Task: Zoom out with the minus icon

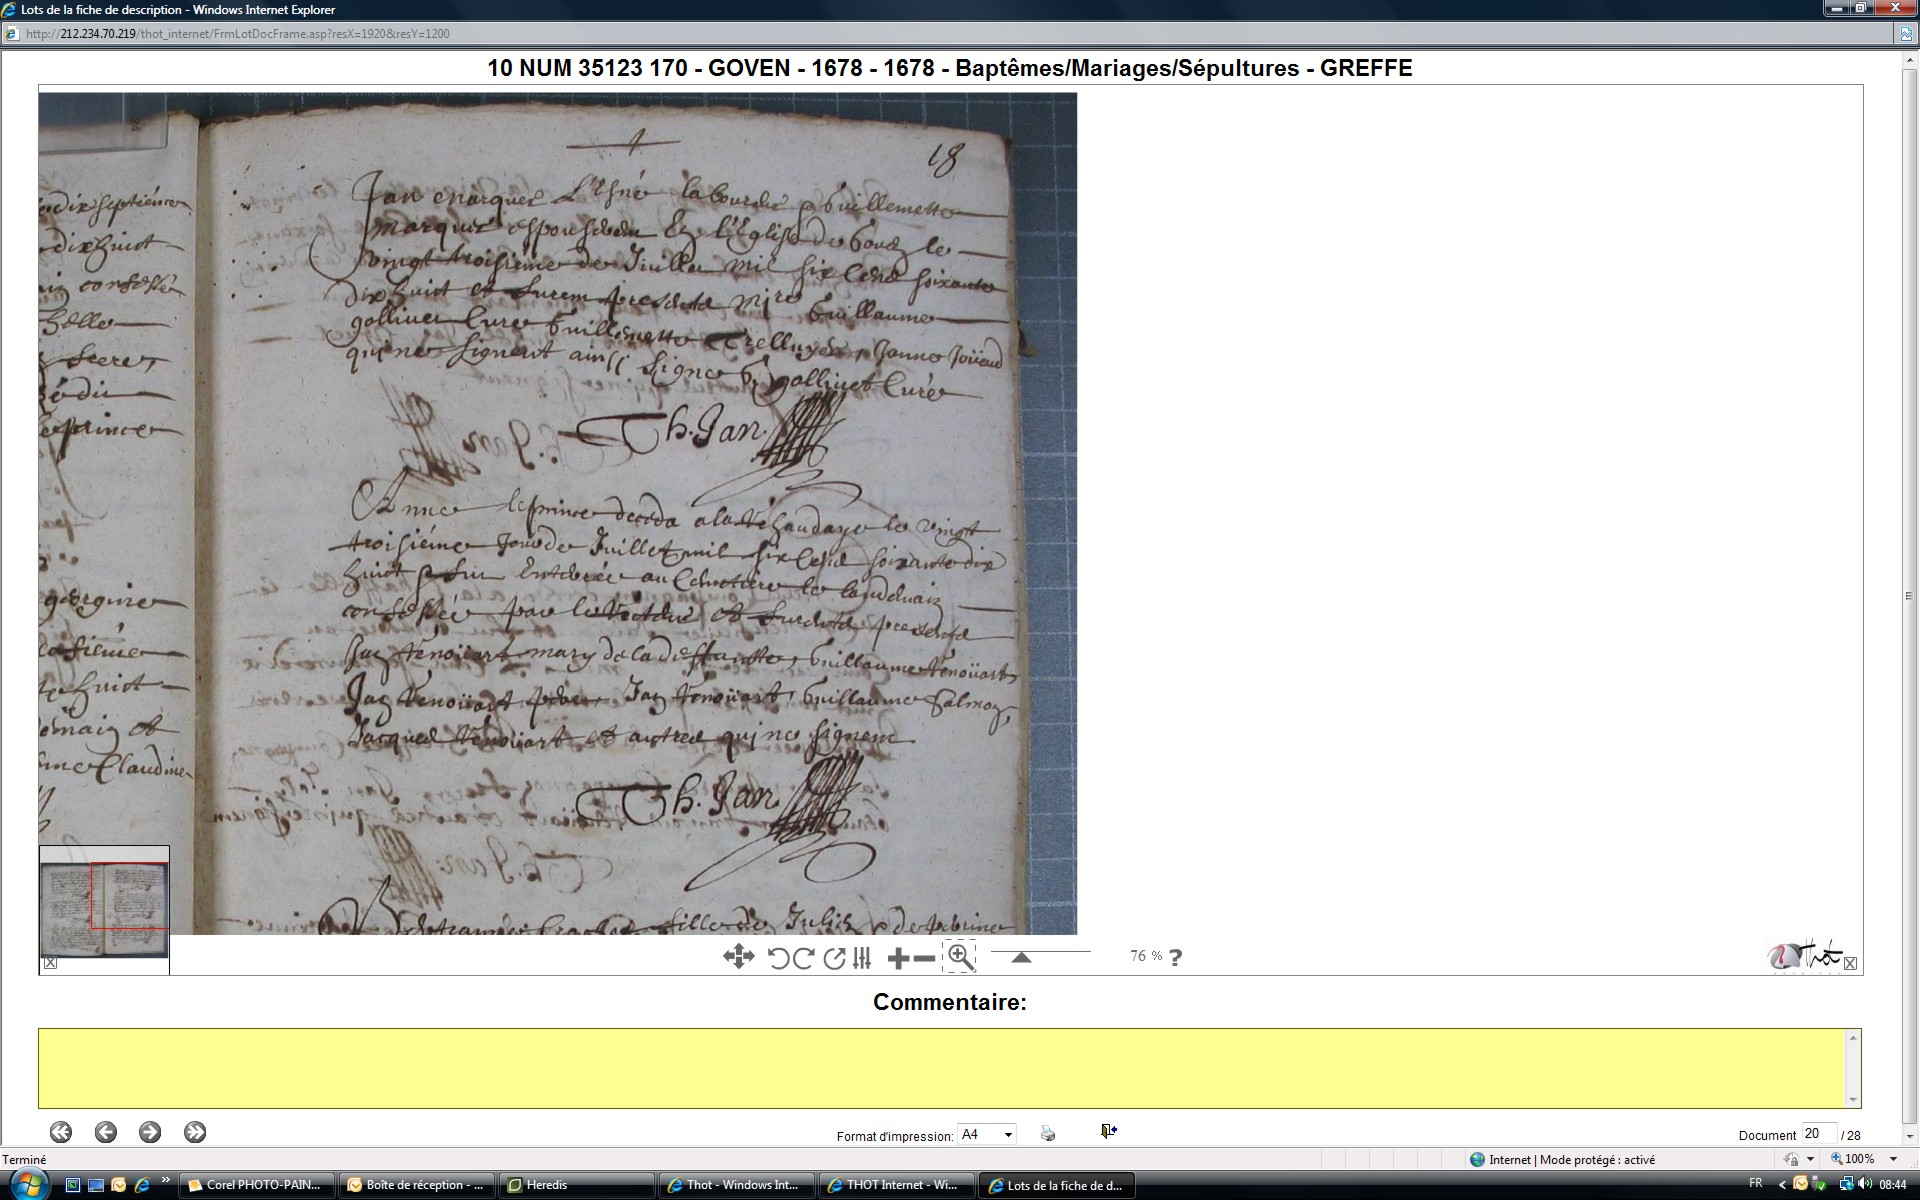Action: (x=924, y=959)
